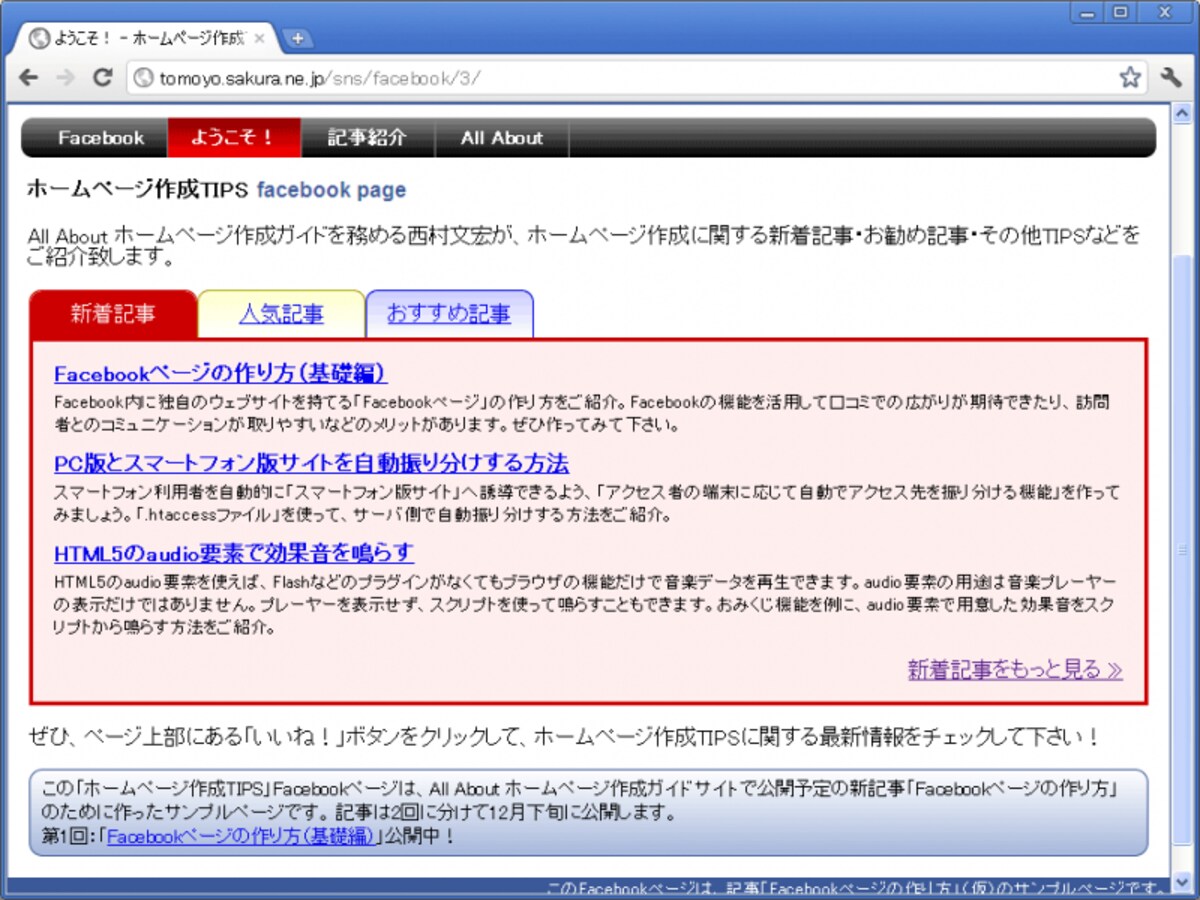The image size is (1200, 900).
Task: Open the All About navigation item
Action: click(x=502, y=138)
